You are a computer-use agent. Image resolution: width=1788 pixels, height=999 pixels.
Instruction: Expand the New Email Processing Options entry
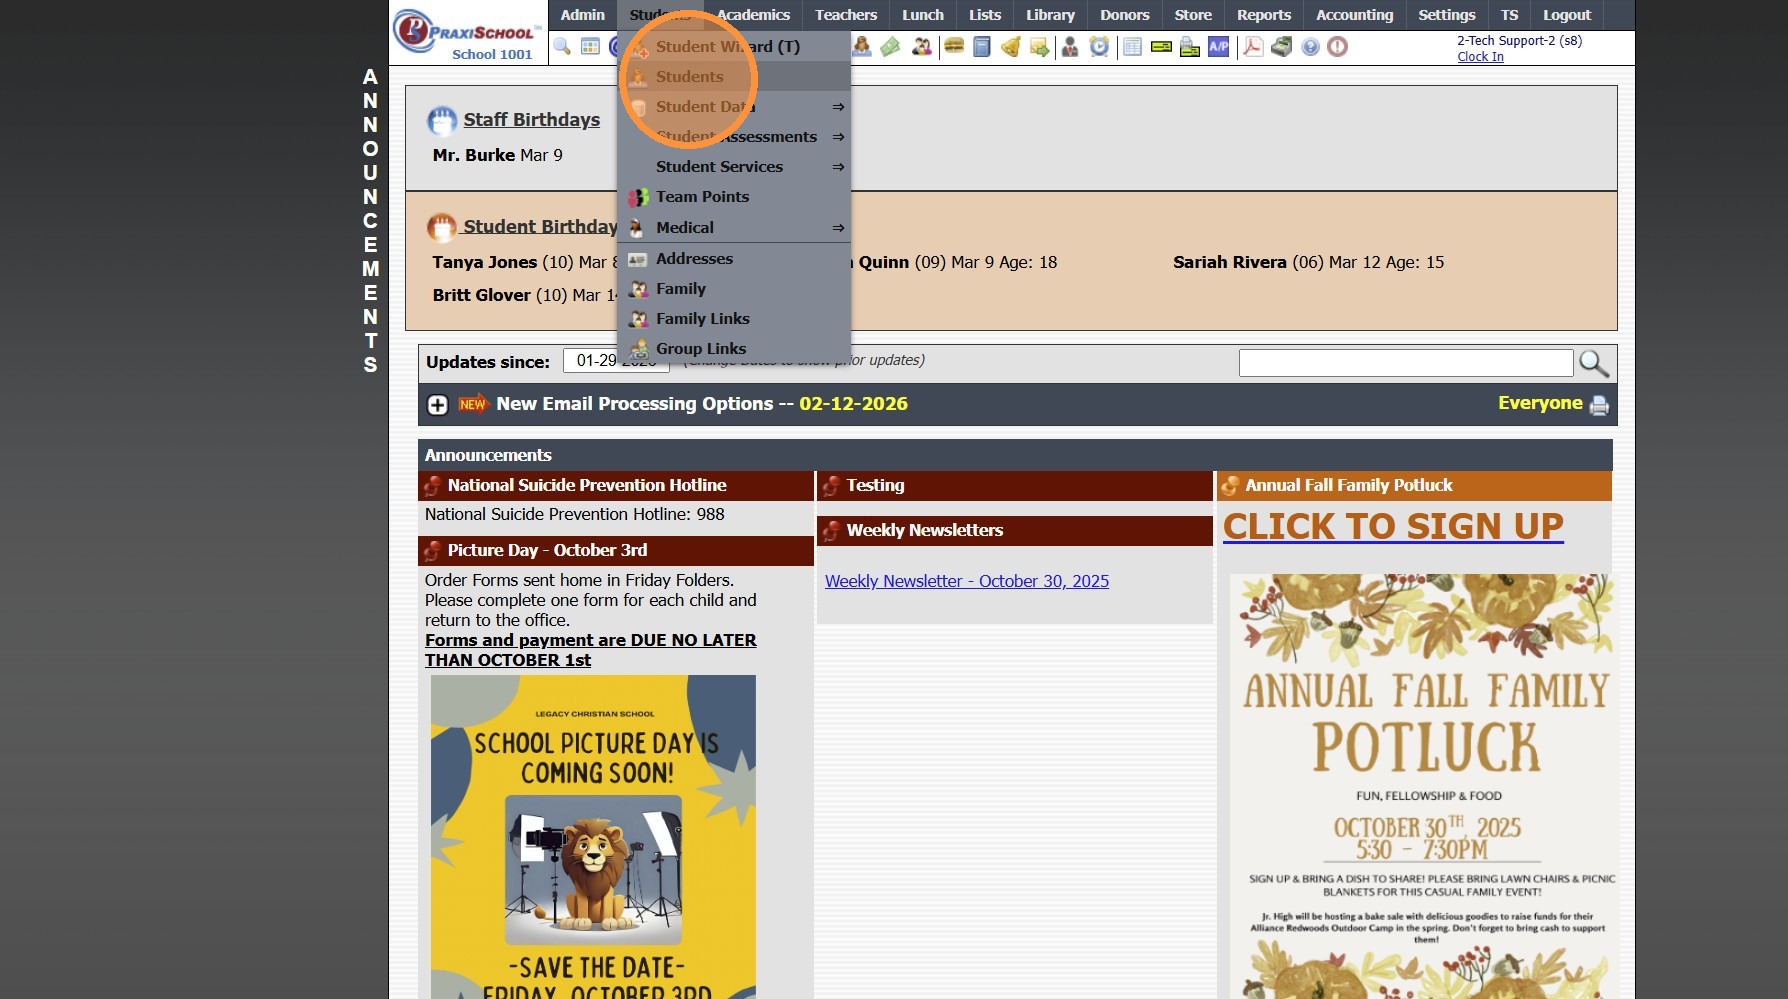[x=438, y=405]
